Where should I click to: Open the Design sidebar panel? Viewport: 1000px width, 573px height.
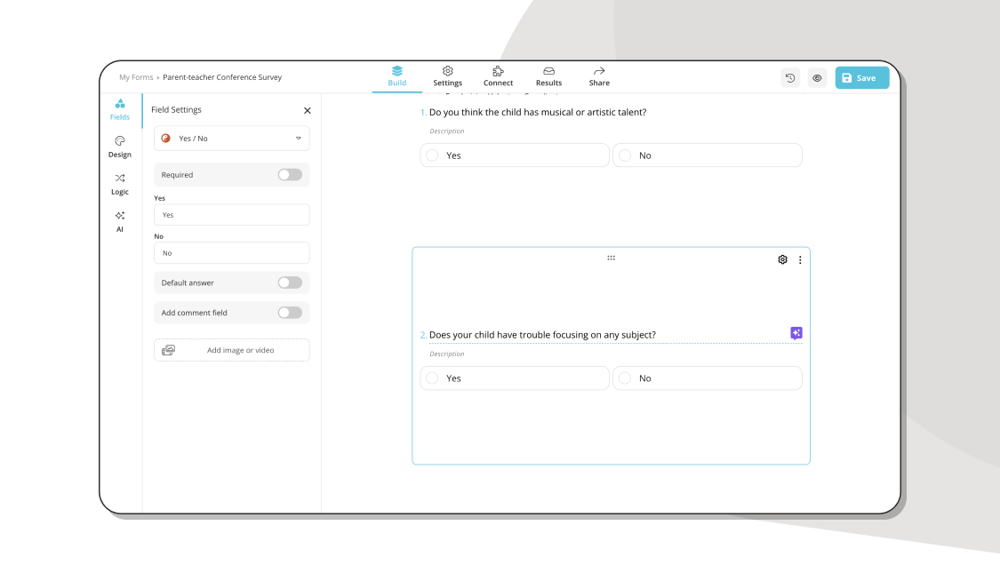pyautogui.click(x=120, y=147)
